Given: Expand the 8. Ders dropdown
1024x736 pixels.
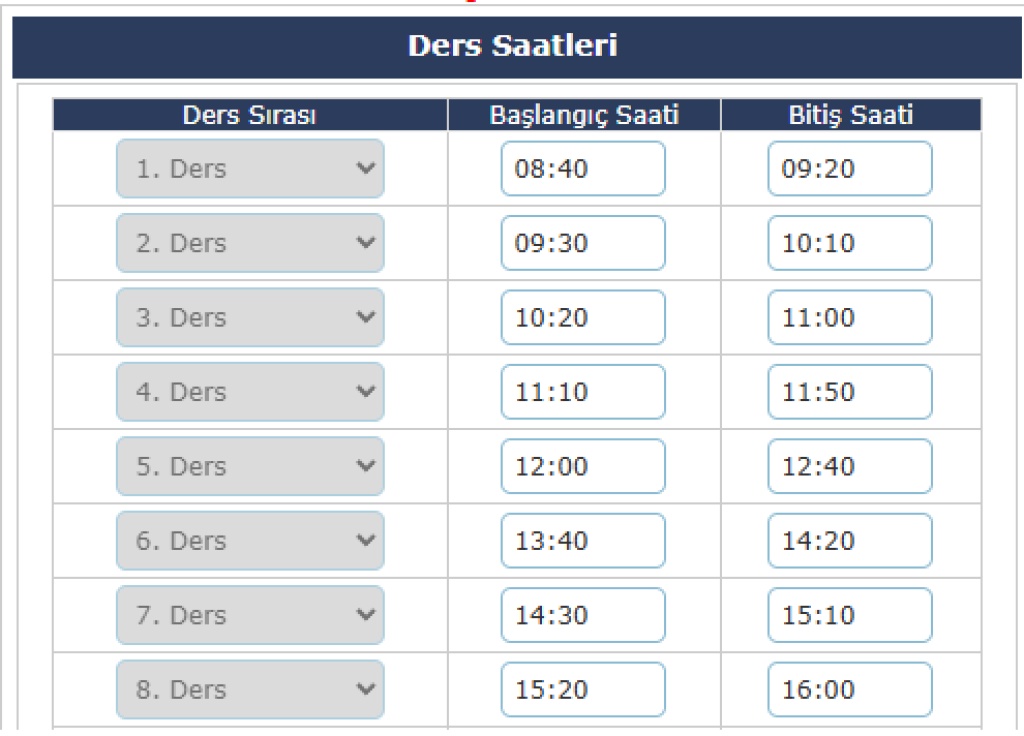Looking at the screenshot, I should pos(250,689).
